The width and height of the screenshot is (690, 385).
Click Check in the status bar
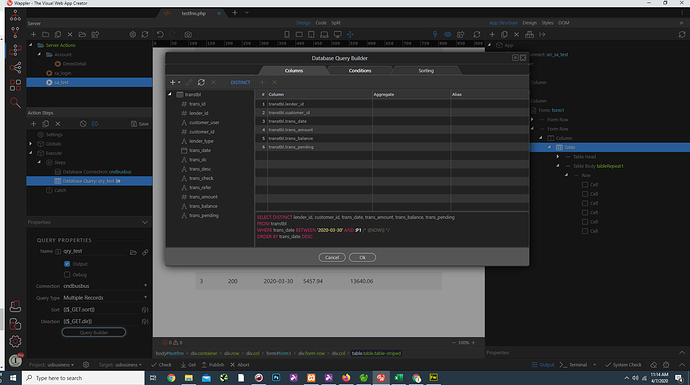(161, 365)
